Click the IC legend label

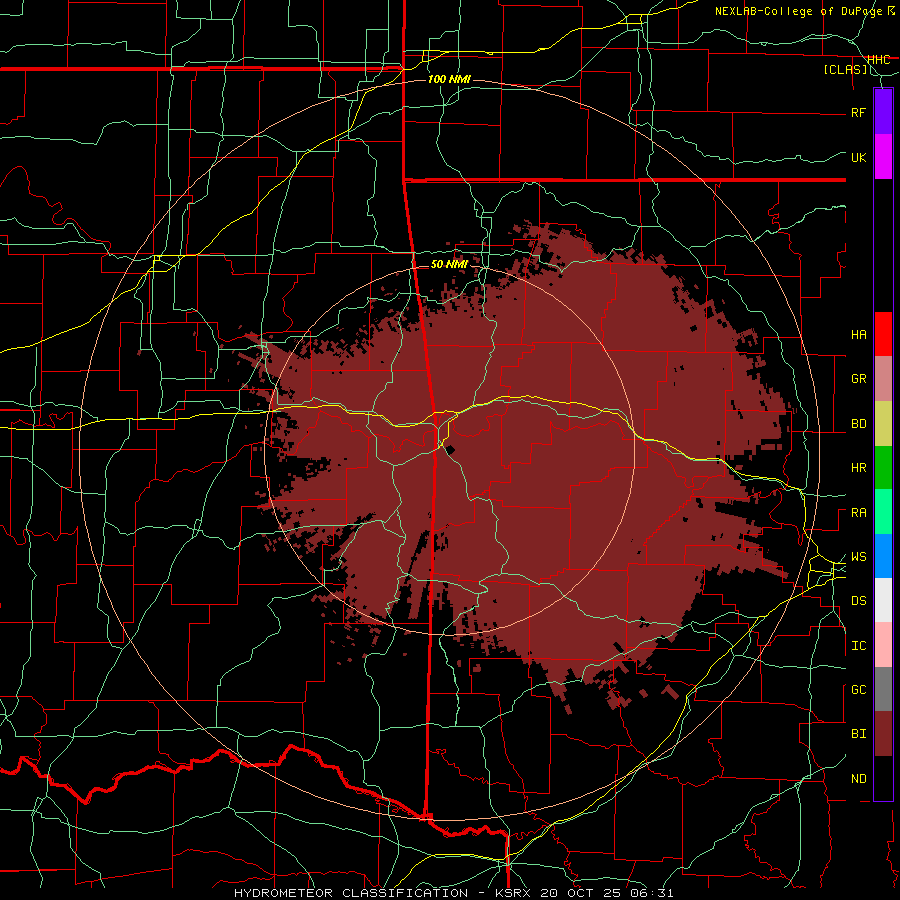pyautogui.click(x=858, y=646)
